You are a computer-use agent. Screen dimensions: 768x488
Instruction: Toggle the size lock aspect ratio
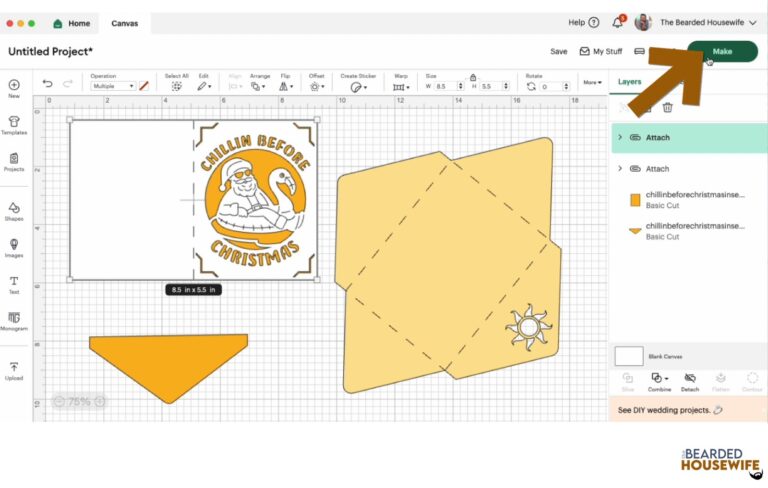click(473, 77)
